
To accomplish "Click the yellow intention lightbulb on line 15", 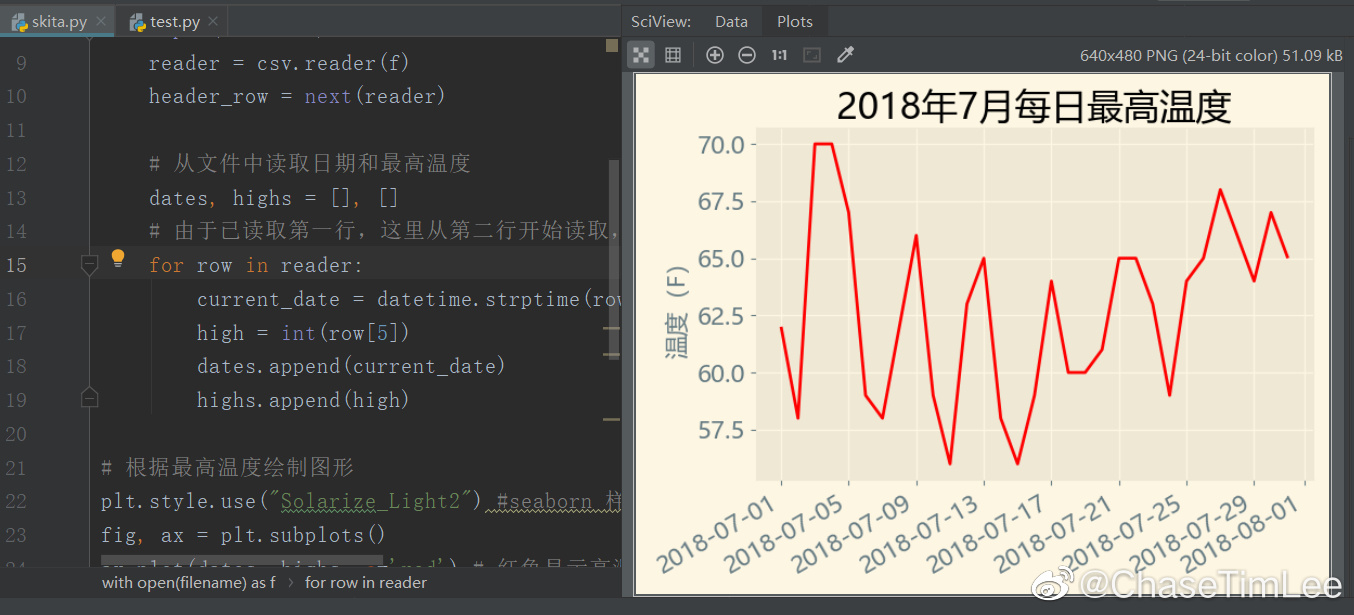I will [x=118, y=258].
